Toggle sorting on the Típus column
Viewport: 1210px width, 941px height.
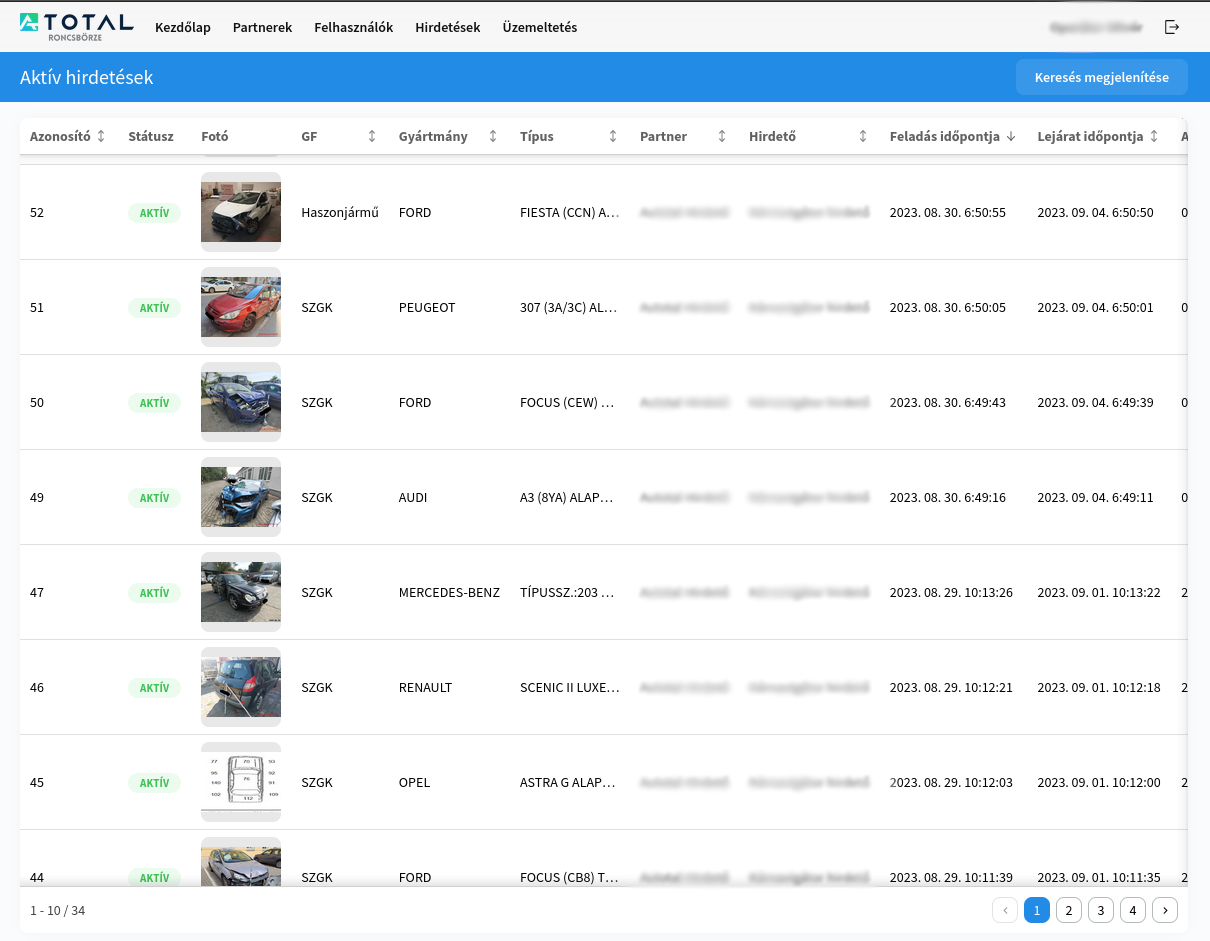tap(613, 135)
